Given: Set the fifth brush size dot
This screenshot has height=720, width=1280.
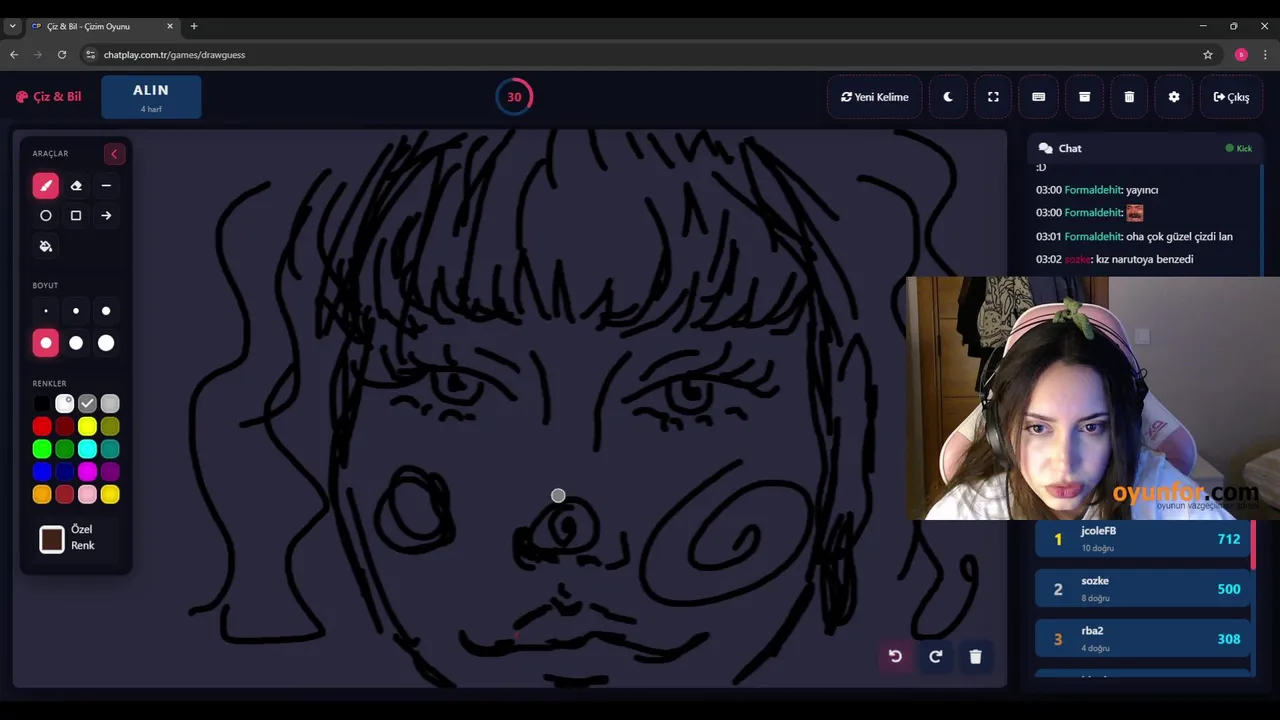Looking at the screenshot, I should (76, 343).
